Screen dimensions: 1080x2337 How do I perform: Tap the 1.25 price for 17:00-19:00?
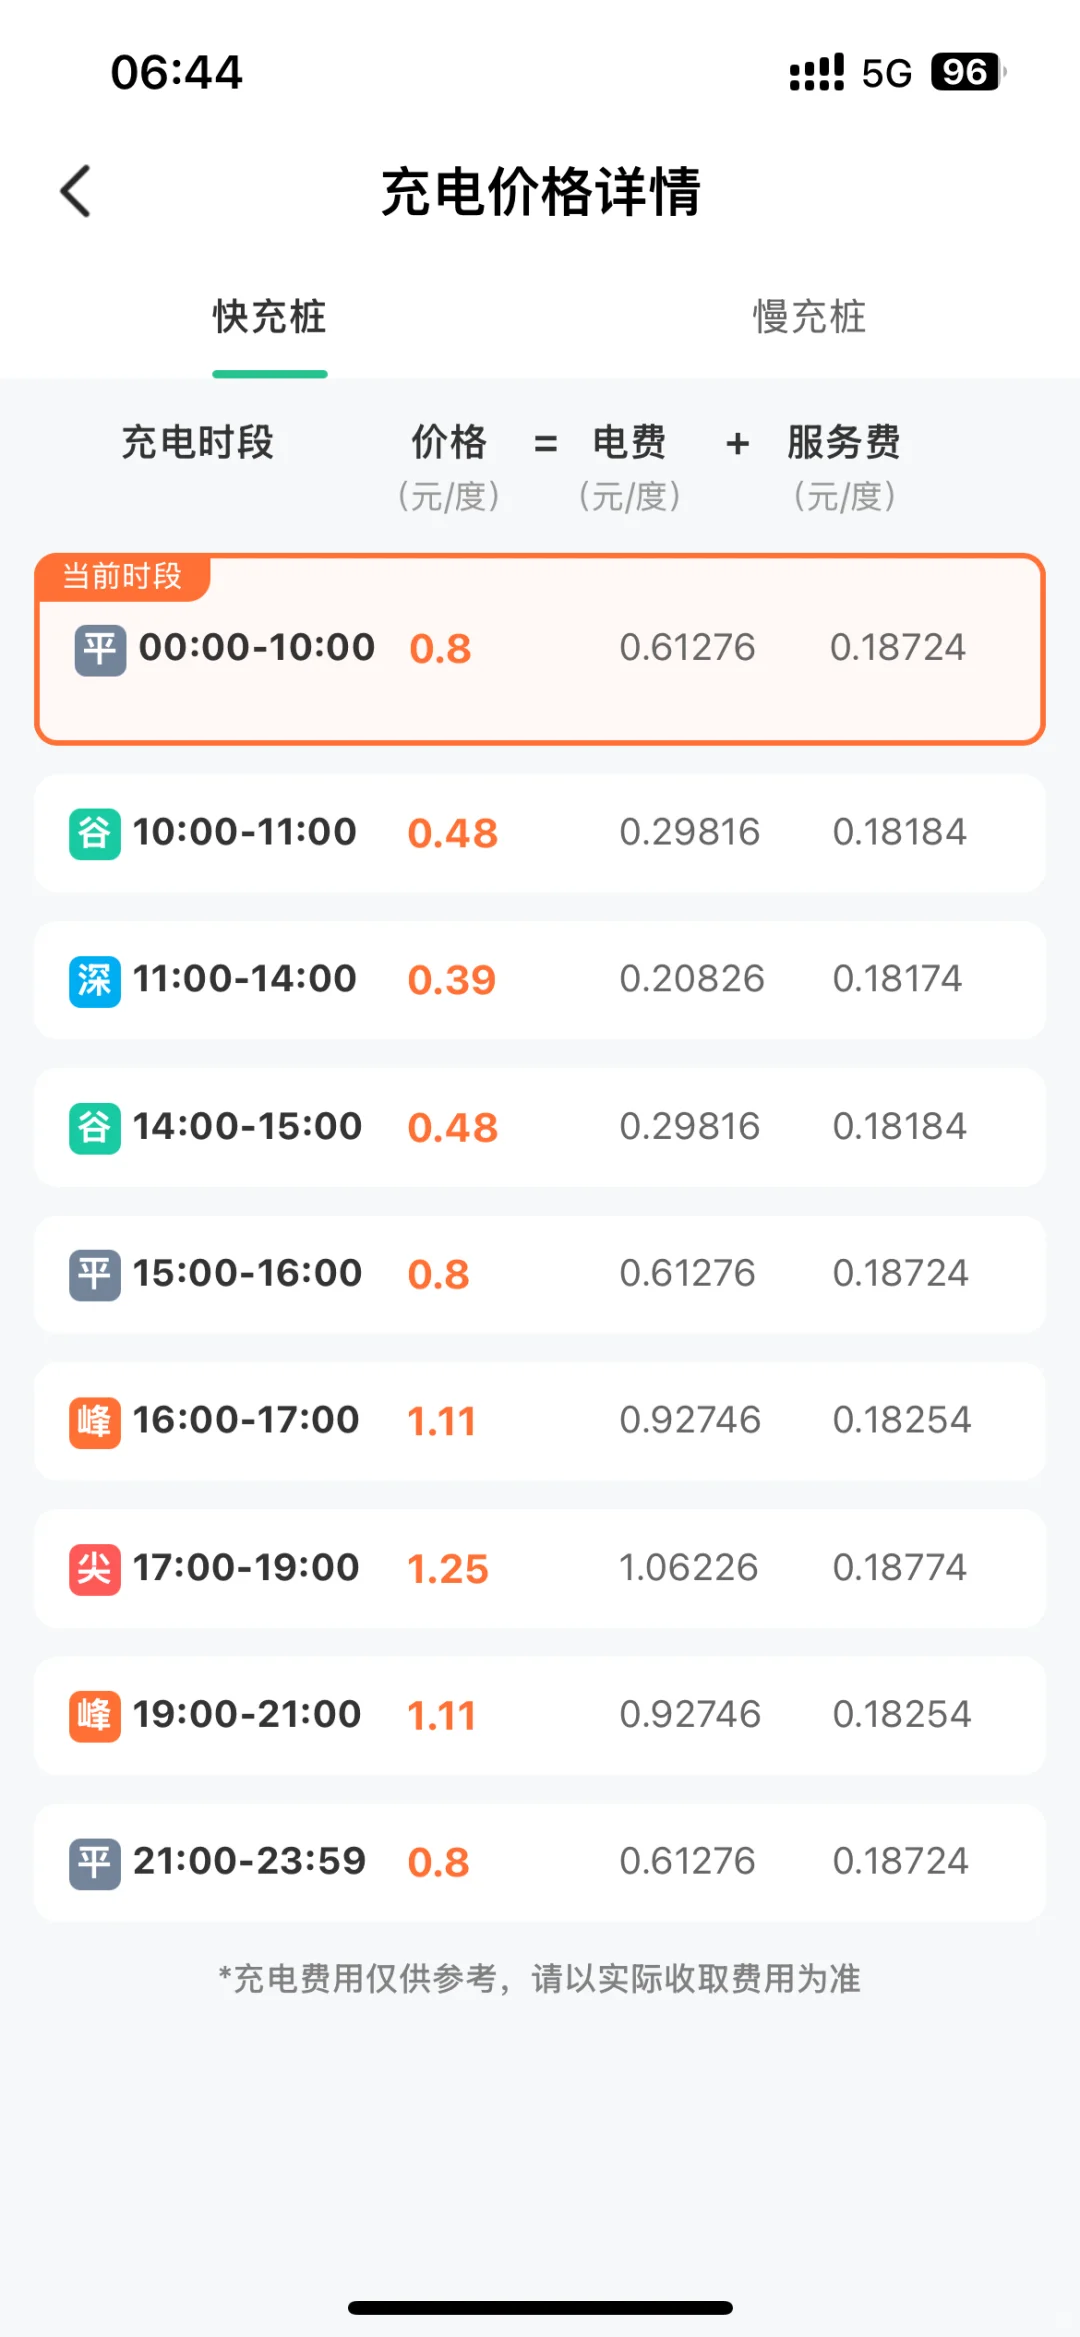[x=447, y=1569]
